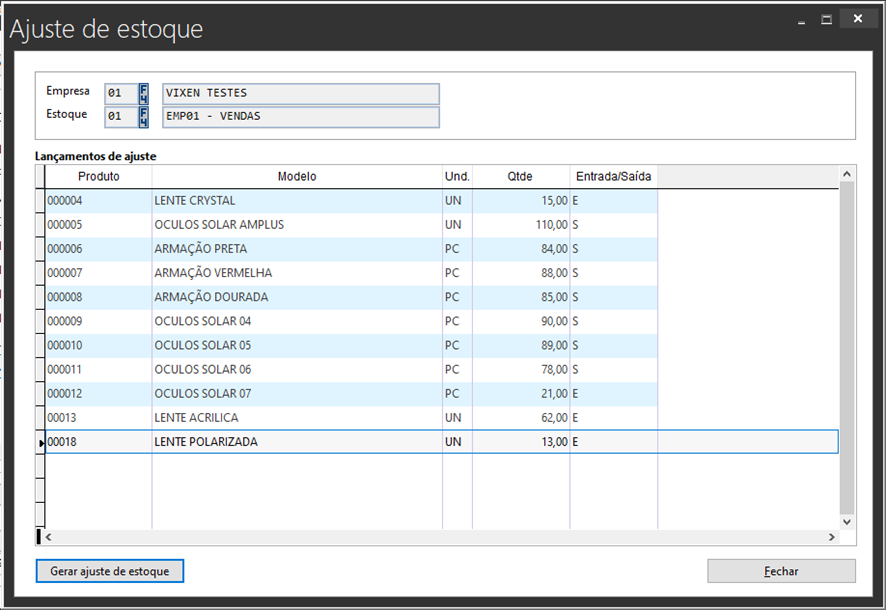Sort by the Produto column header
886x610 pixels.
[x=98, y=177]
